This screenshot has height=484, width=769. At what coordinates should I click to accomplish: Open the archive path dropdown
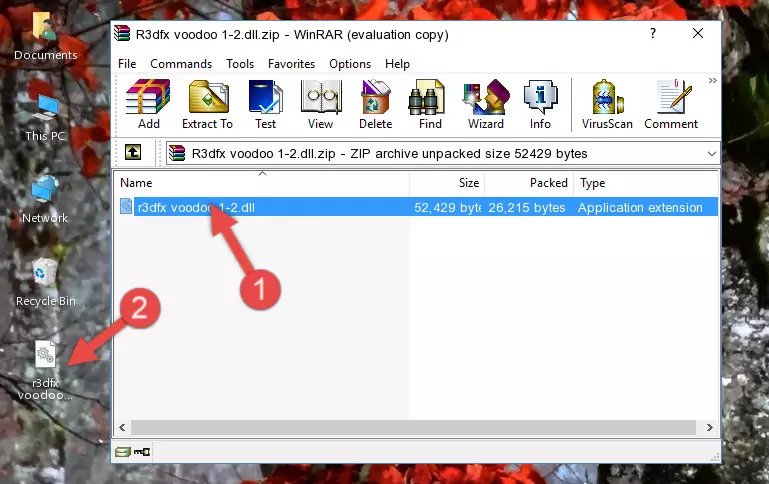pyautogui.click(x=712, y=154)
